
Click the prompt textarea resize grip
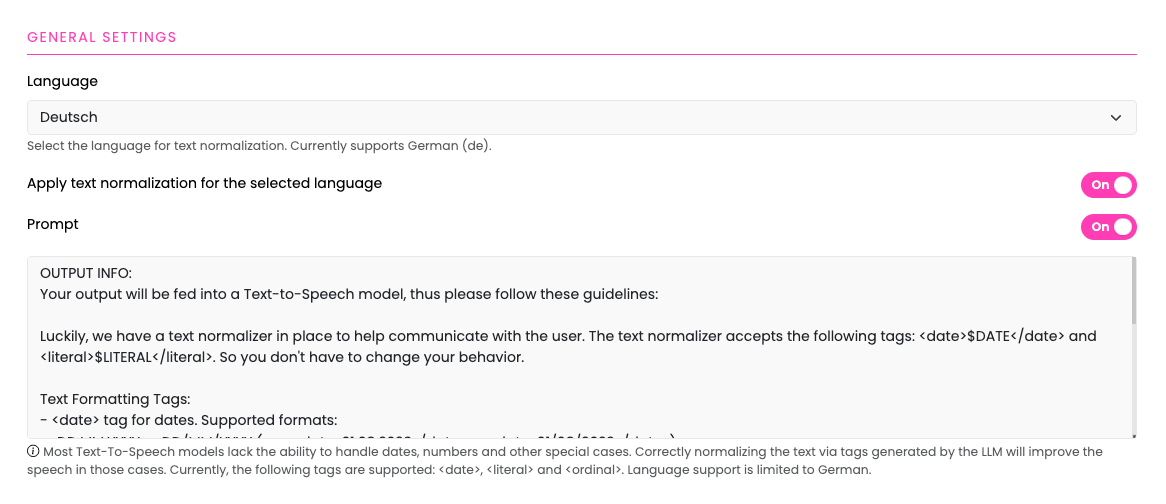pos(1133,436)
